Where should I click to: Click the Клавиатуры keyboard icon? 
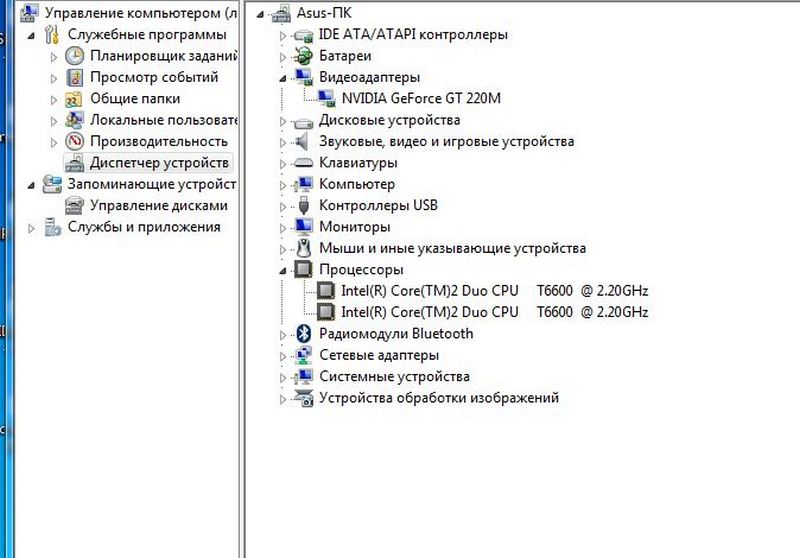point(304,163)
